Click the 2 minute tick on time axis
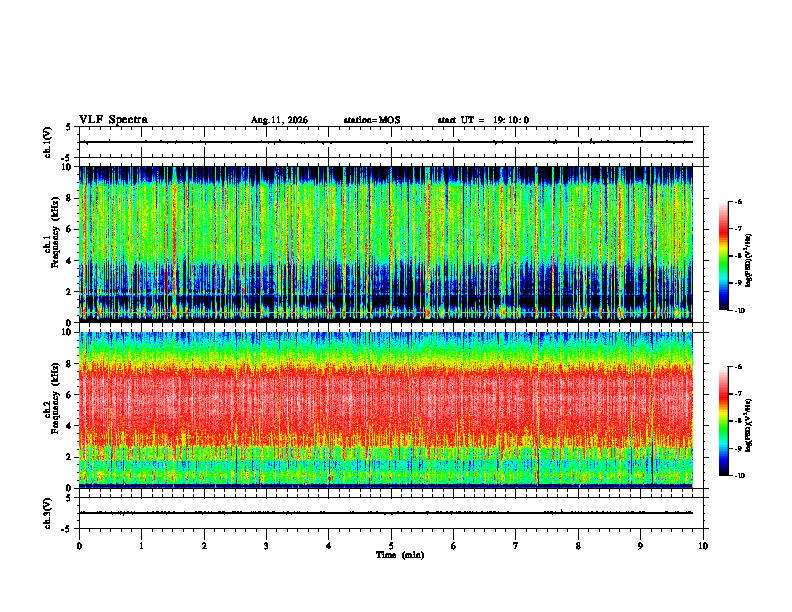Screen dimensions: 792x612 [204, 546]
